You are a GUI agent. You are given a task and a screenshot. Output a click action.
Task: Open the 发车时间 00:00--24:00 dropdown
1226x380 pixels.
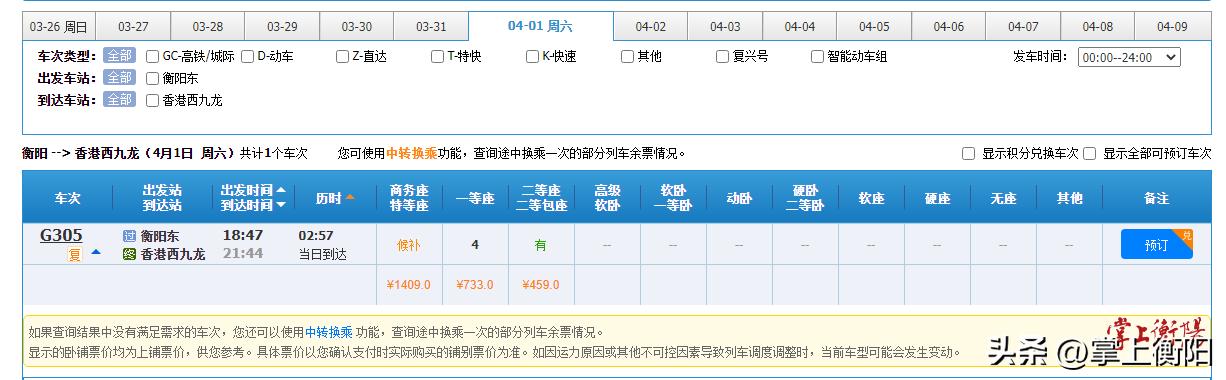tap(1129, 57)
